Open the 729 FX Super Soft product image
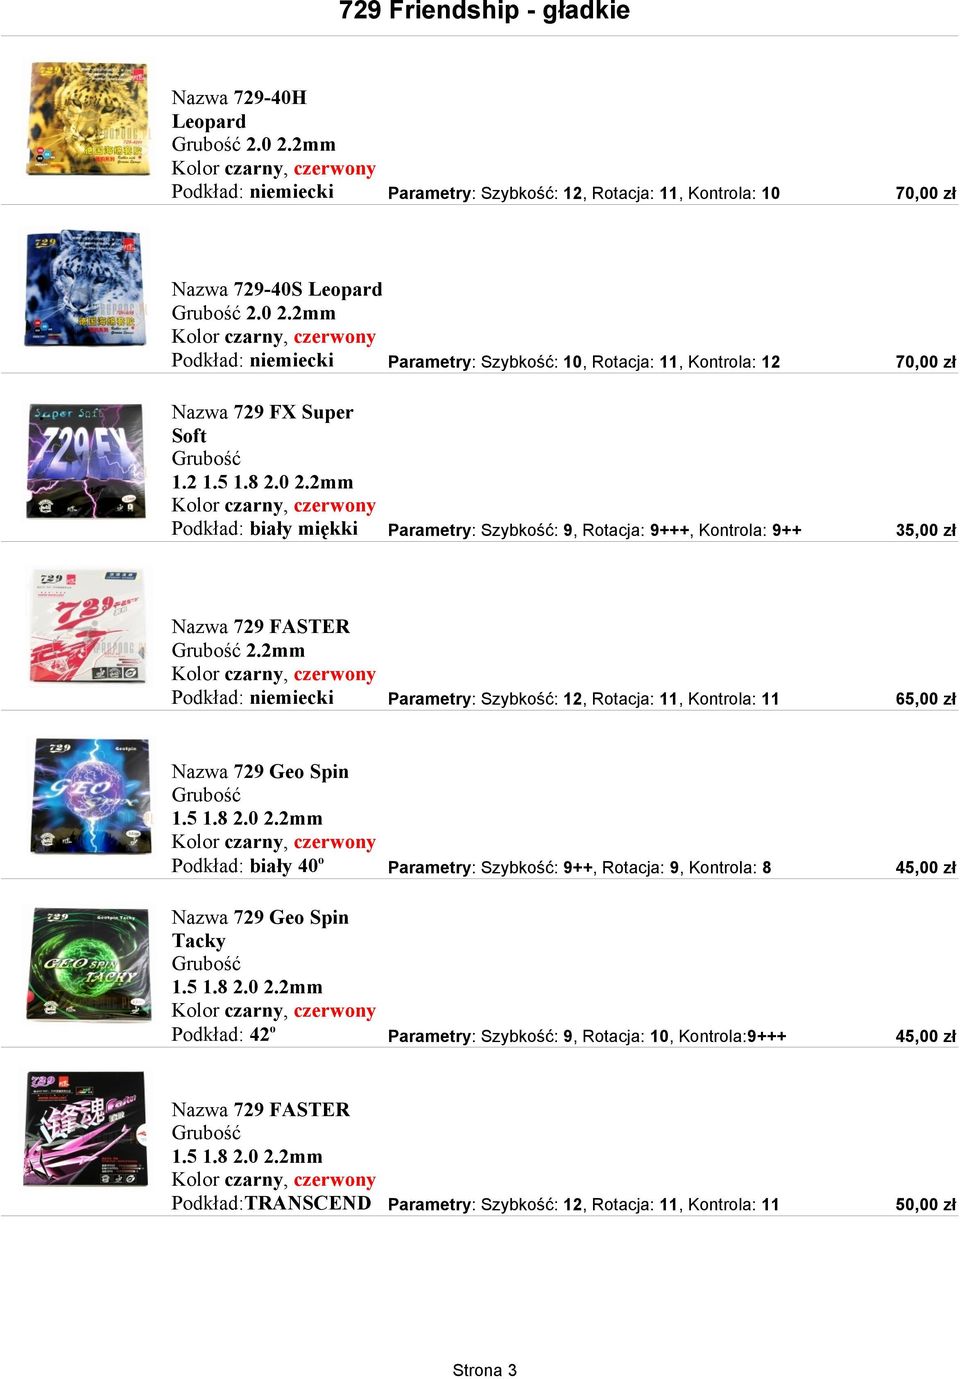This screenshot has width=960, height=1379. 86,461
